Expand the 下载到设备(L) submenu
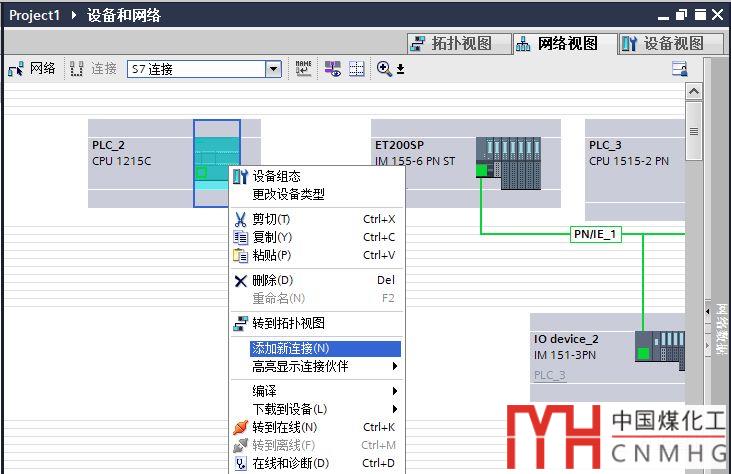 (x=317, y=409)
